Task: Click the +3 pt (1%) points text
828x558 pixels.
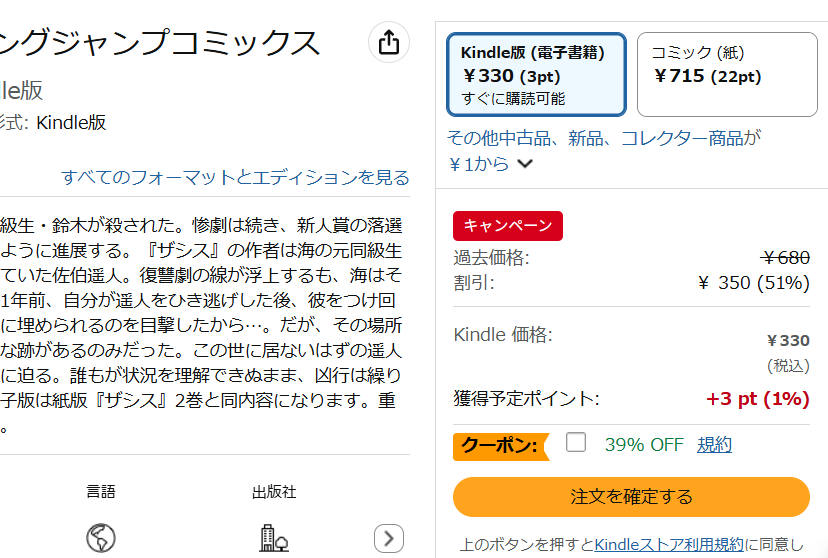Action: click(758, 399)
